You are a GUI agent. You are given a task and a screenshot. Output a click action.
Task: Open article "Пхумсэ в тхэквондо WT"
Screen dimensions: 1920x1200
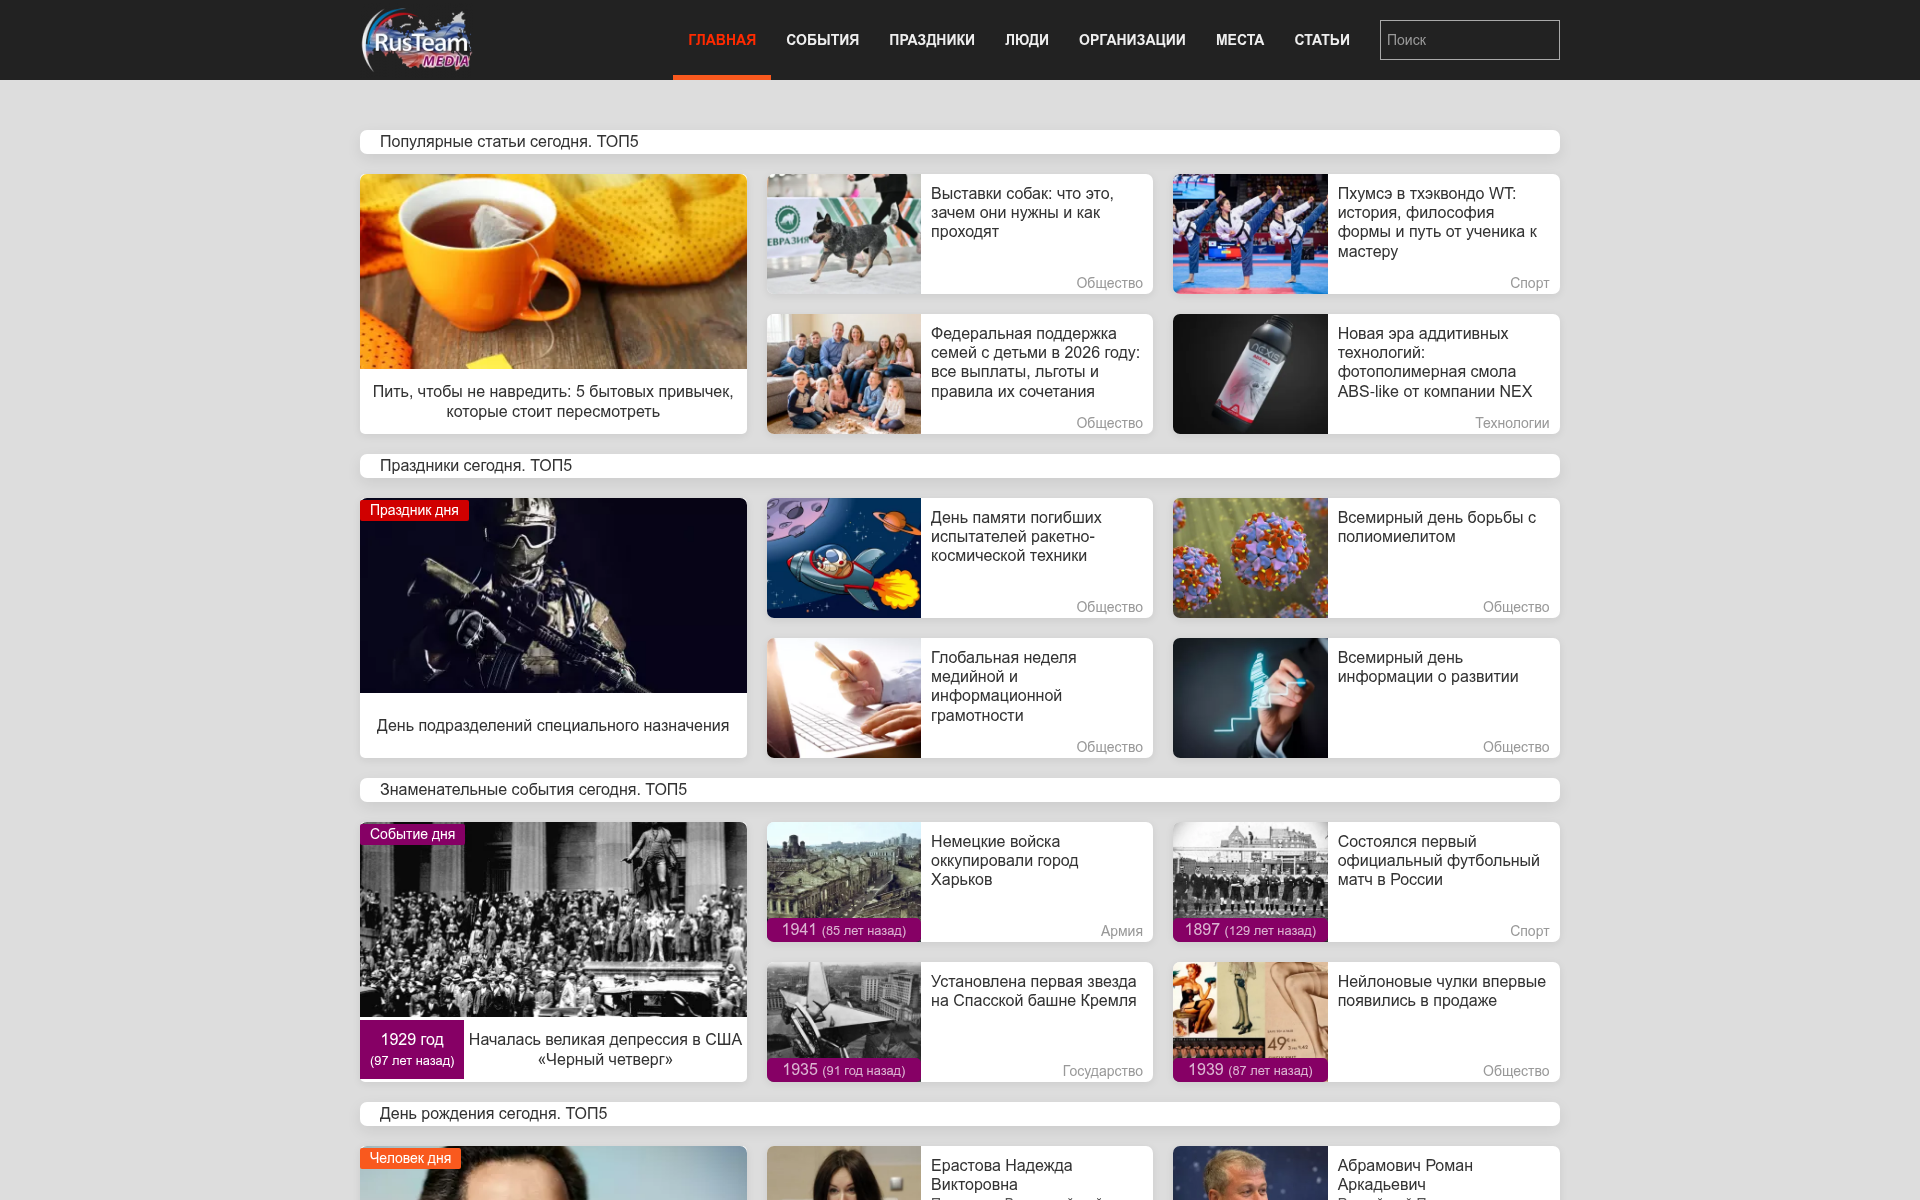pyautogui.click(x=1437, y=222)
